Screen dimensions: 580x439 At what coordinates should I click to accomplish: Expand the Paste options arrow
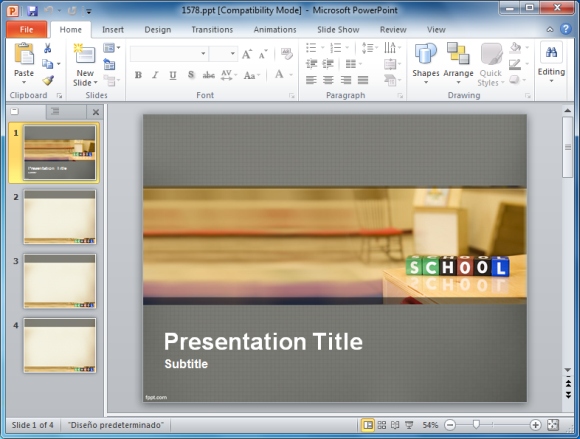(x=24, y=82)
